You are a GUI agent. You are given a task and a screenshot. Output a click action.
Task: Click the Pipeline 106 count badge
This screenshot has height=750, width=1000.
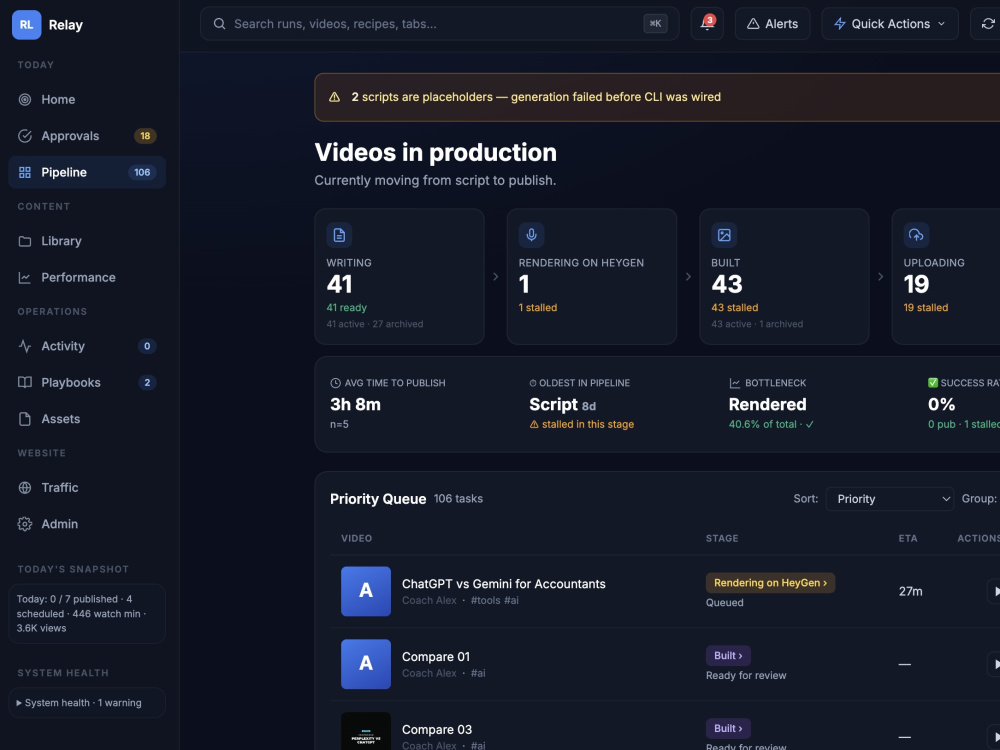click(142, 172)
